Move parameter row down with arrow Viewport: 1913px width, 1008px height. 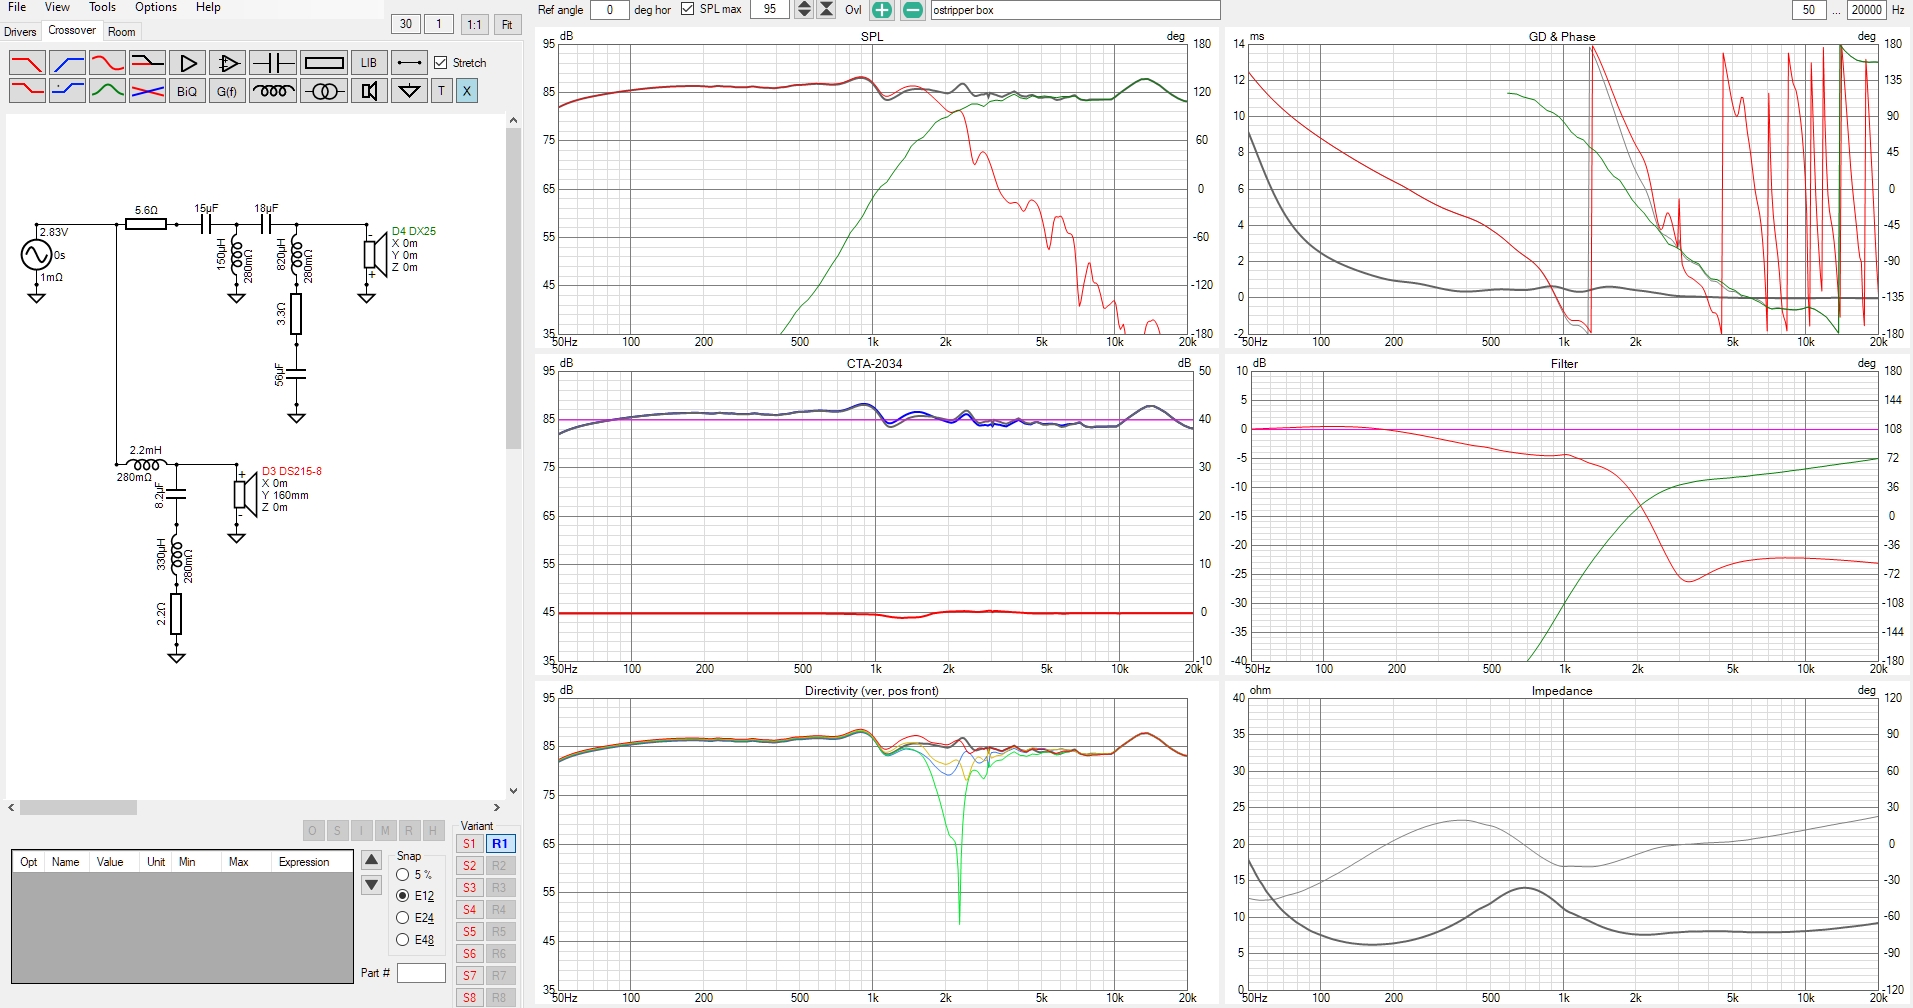point(371,885)
